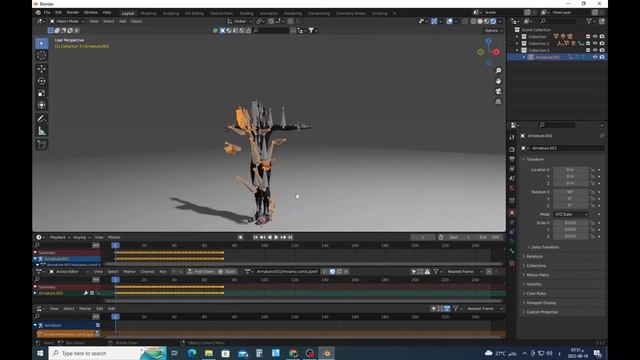This screenshot has width=640, height=360.
Task: Open rotation Mode XYZ Euler dropdown
Action: 571,214
